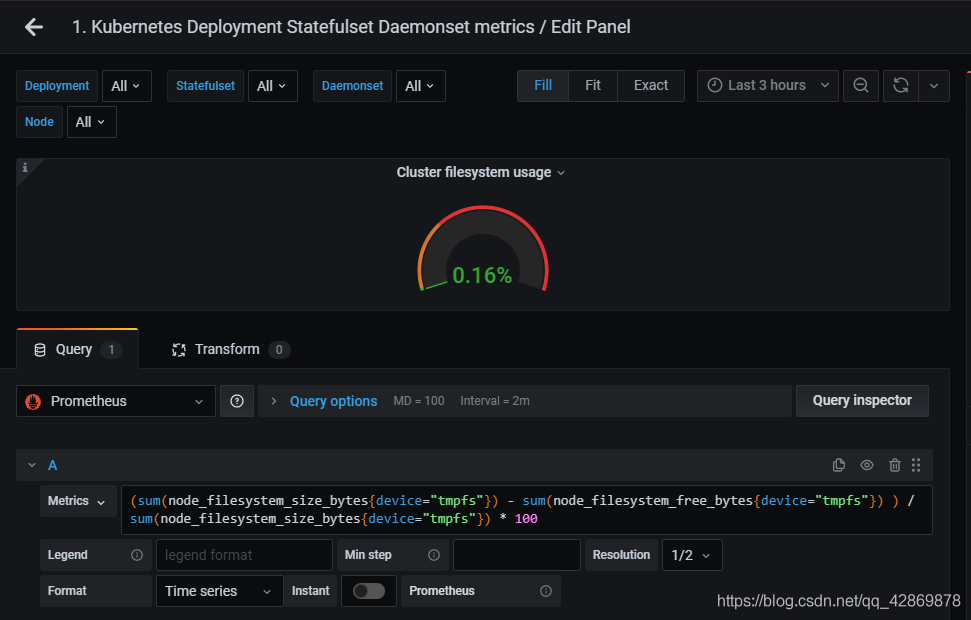This screenshot has height=620, width=971.
Task: Open the Node All dropdown
Action: [x=91, y=122]
